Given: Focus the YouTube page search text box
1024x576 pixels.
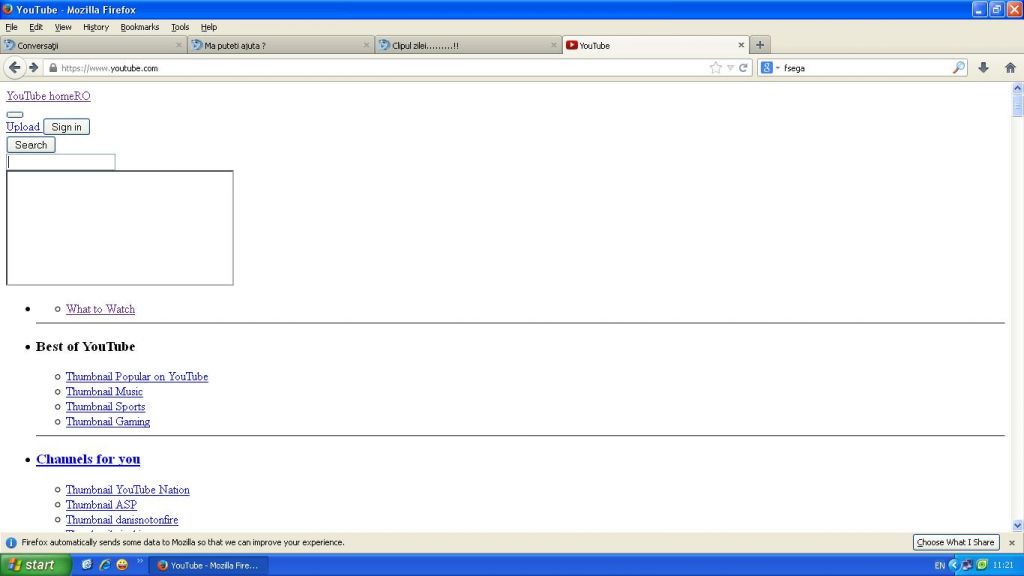Looking at the screenshot, I should tap(61, 162).
